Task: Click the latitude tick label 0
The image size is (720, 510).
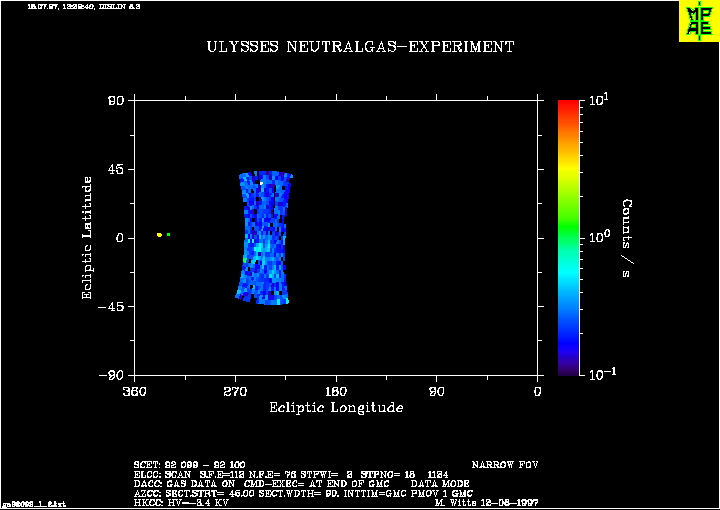Action: point(121,238)
